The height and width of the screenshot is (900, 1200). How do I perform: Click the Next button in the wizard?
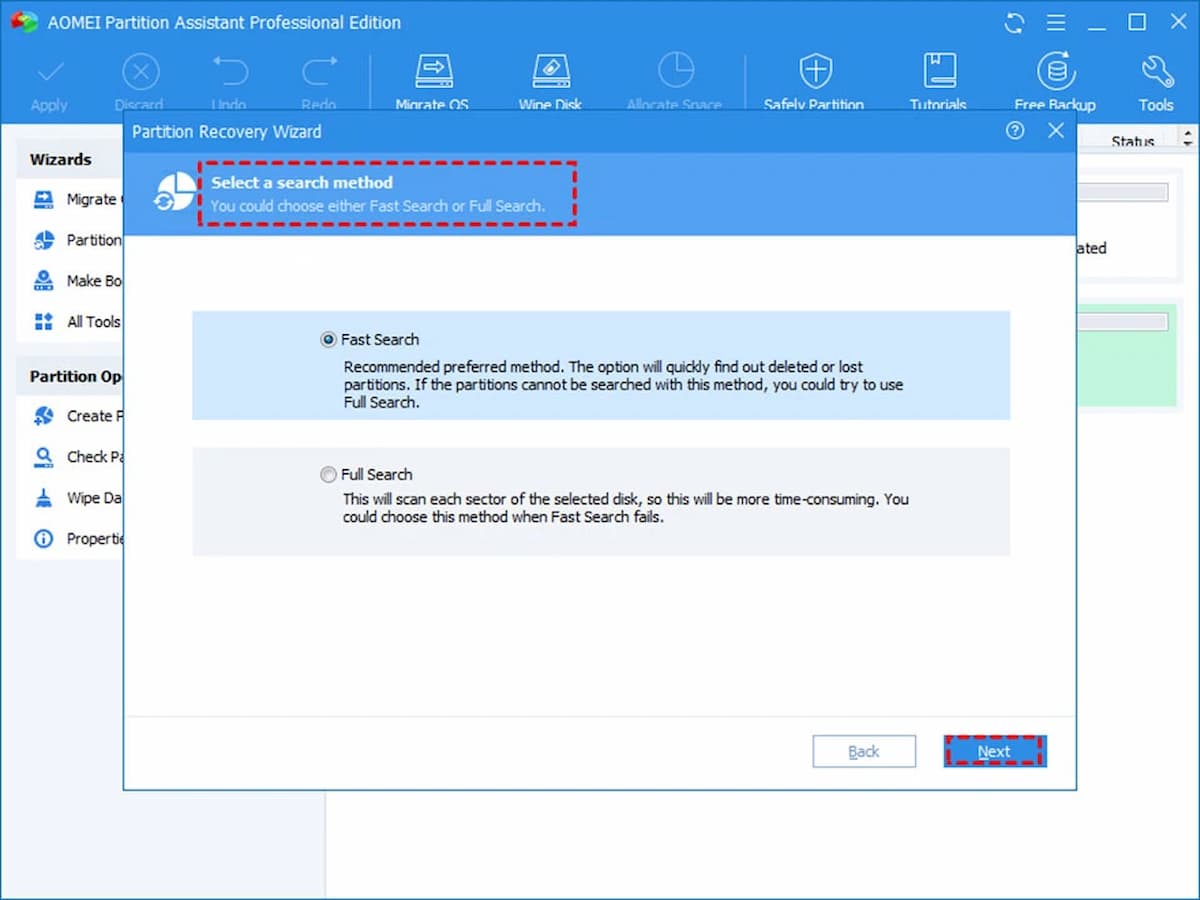coord(993,751)
